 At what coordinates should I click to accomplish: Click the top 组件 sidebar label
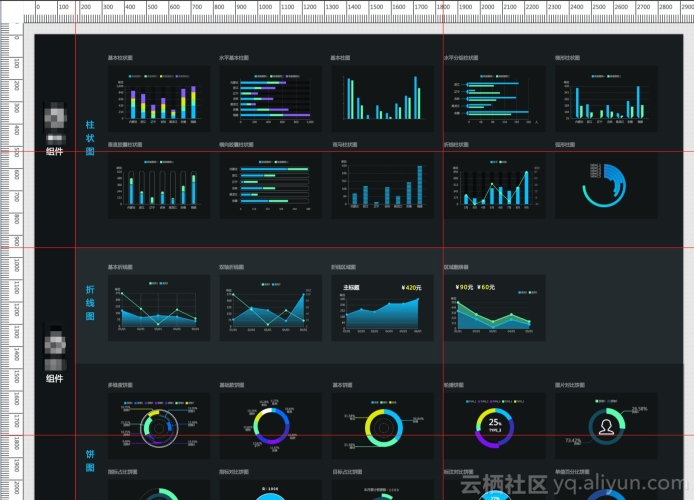(x=54, y=151)
